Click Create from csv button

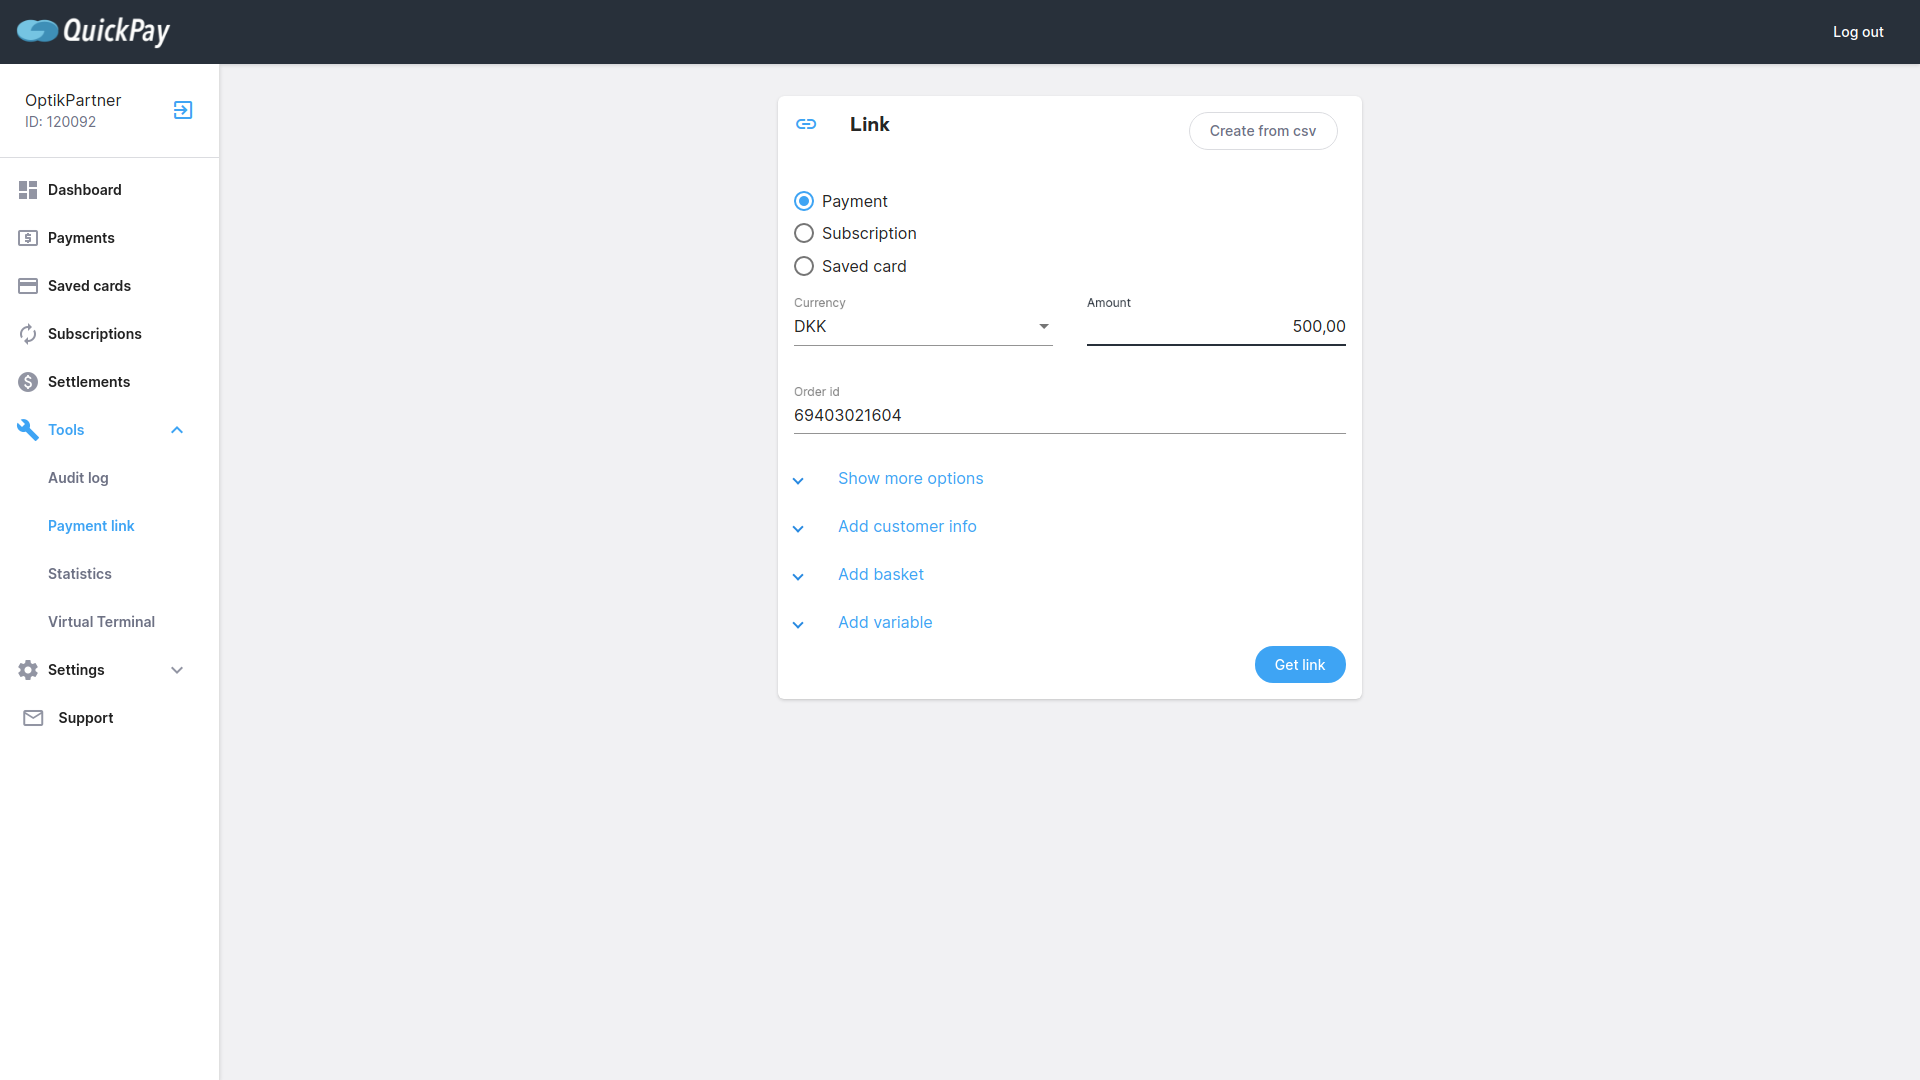[x=1262, y=131]
